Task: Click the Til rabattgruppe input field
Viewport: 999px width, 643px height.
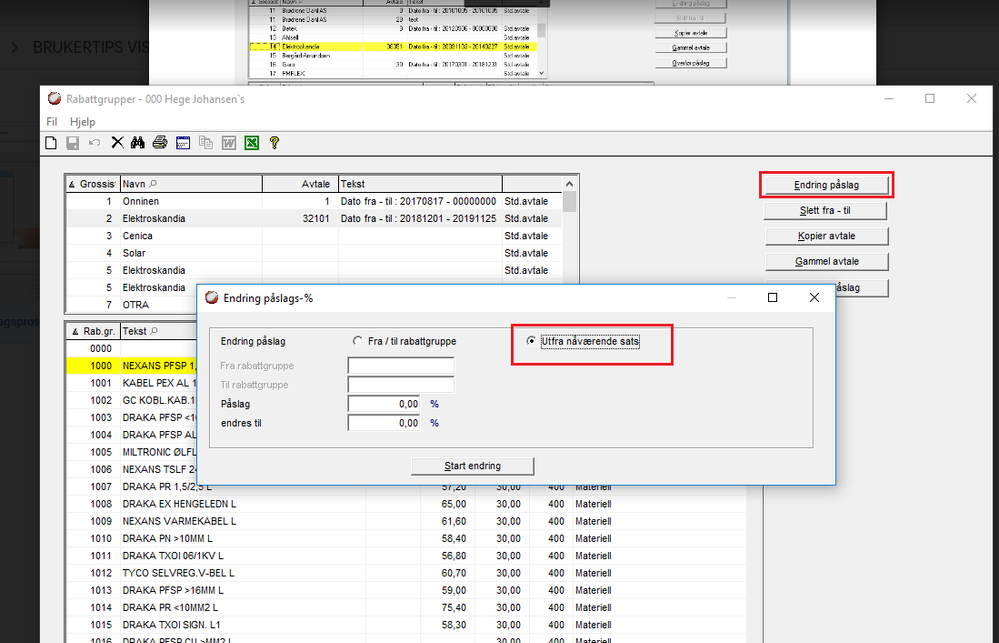Action: [x=401, y=385]
